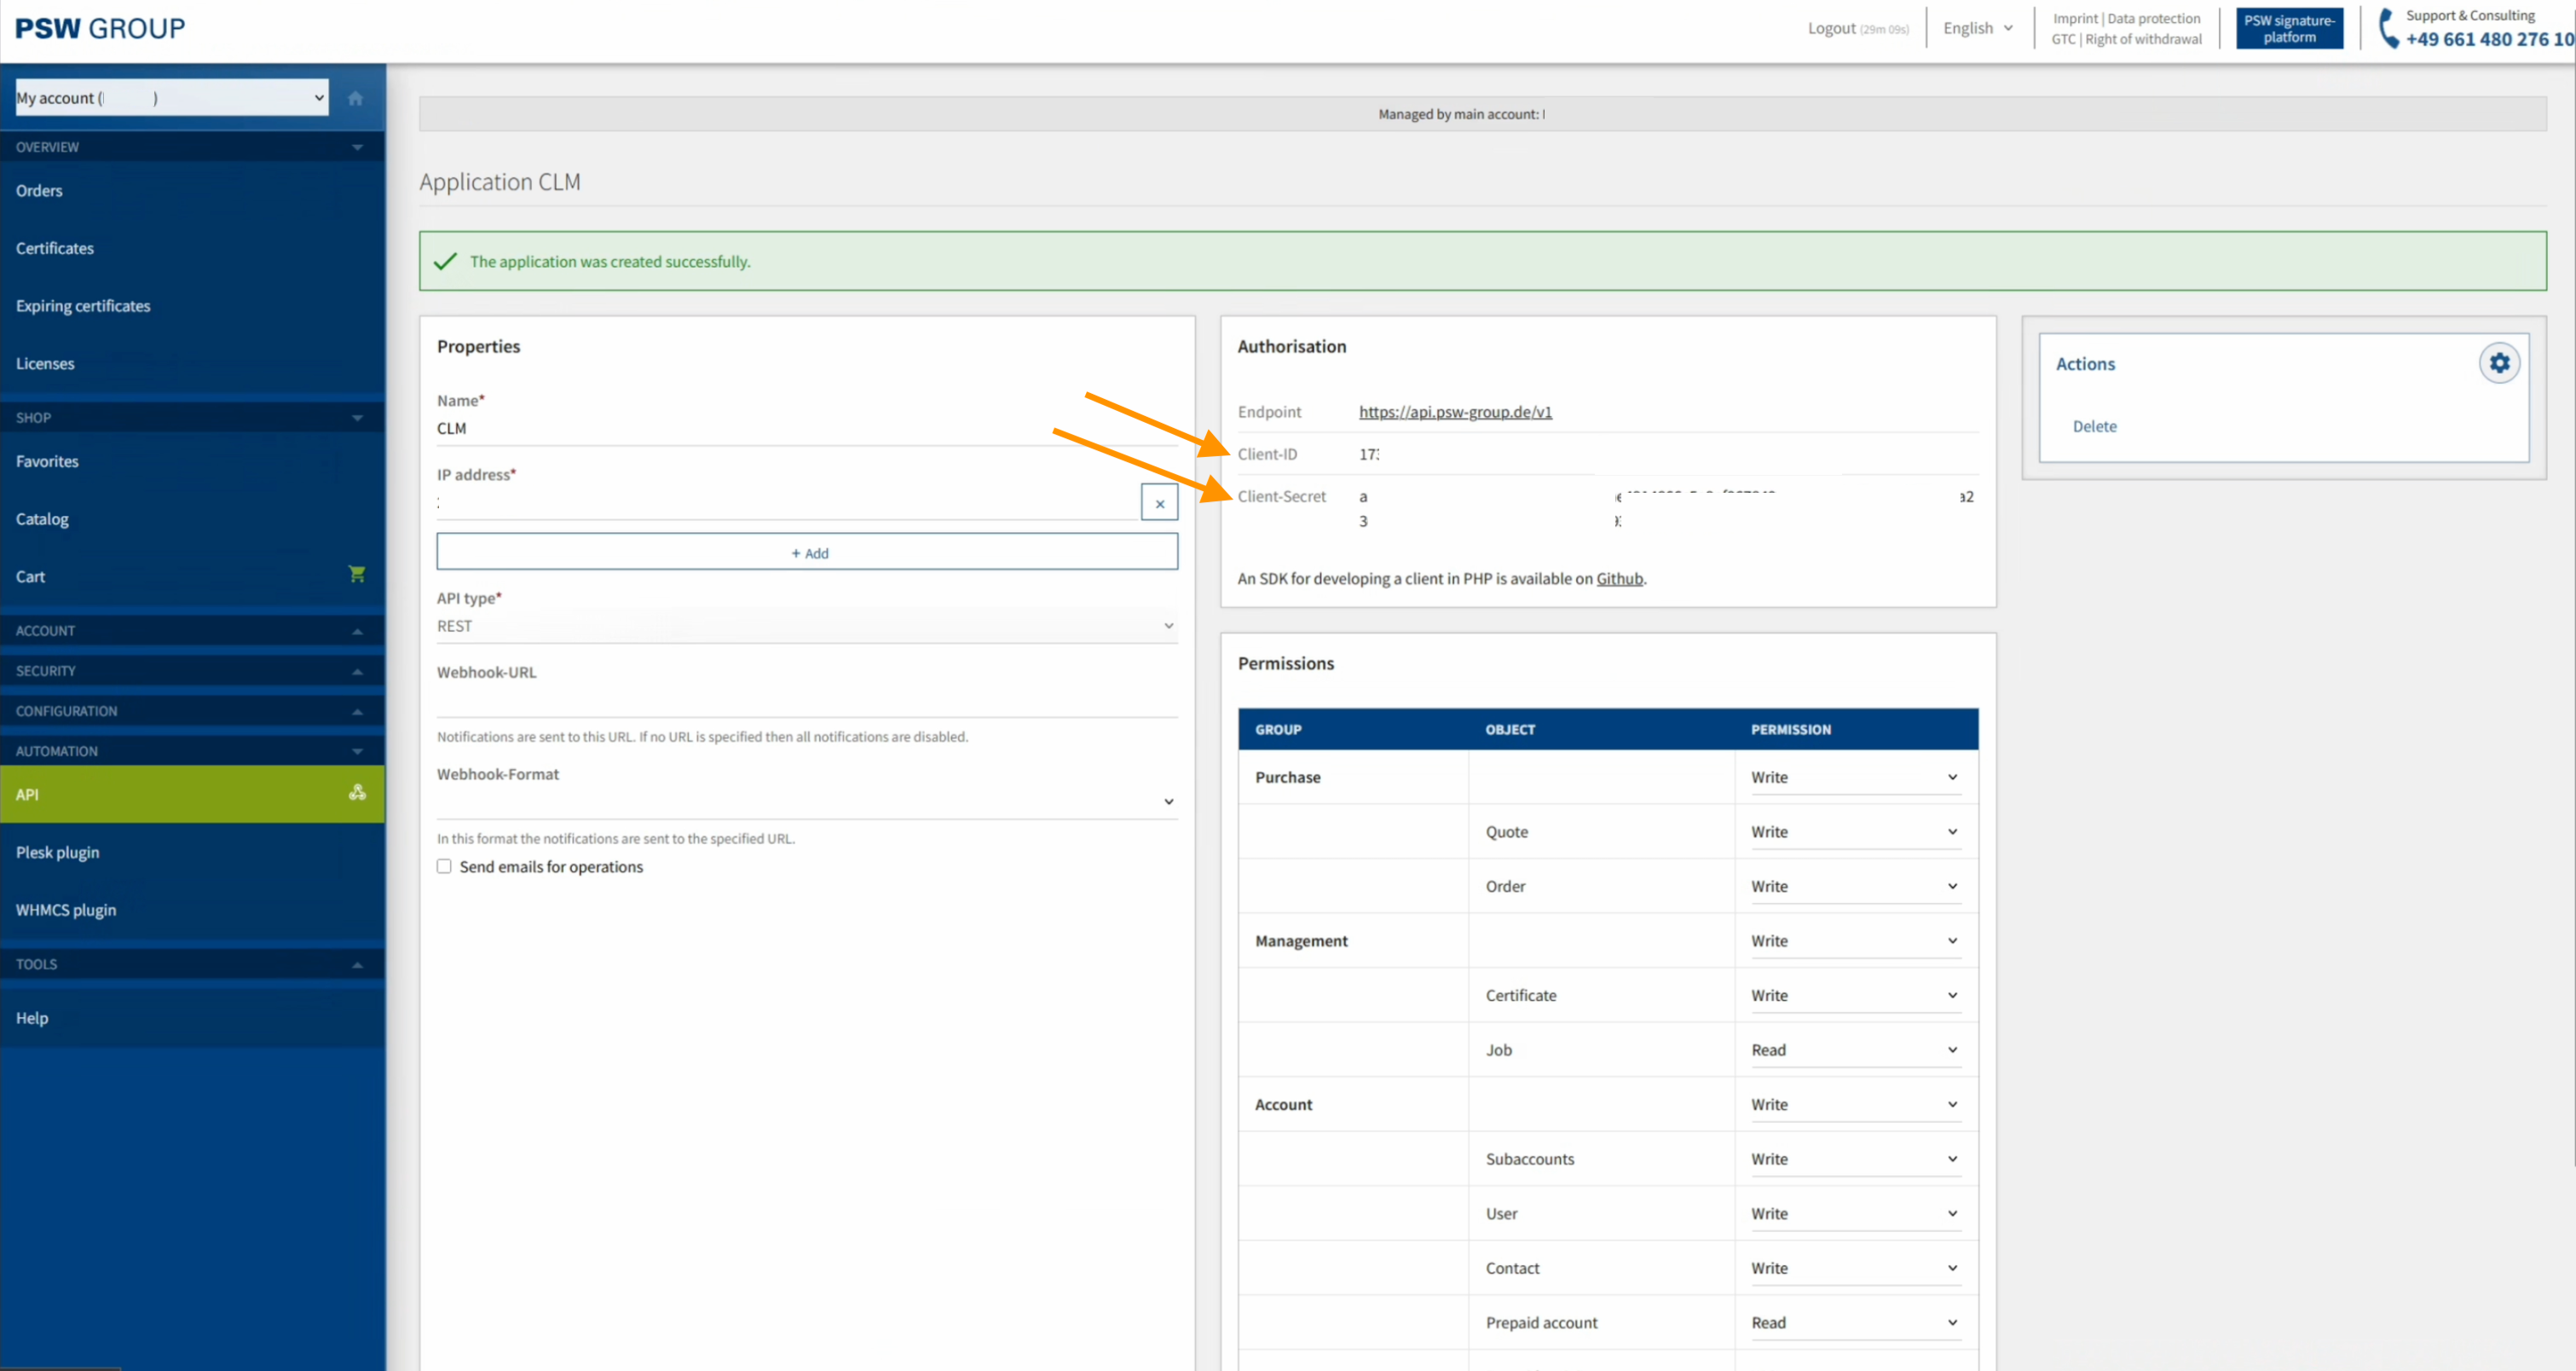
Task: Open Plesk plugin menu item
Action: (57, 852)
